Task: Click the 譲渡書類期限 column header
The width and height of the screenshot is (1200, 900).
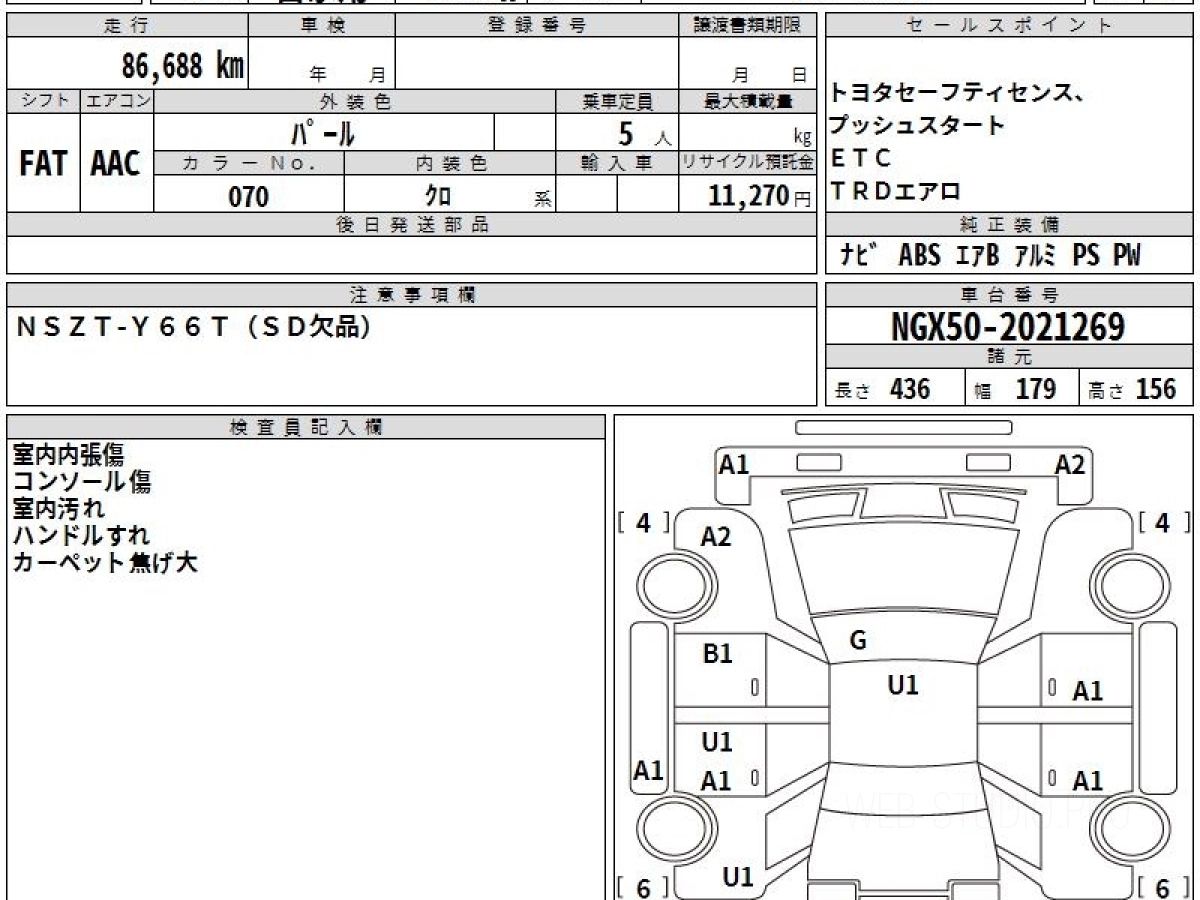Action: (x=747, y=26)
